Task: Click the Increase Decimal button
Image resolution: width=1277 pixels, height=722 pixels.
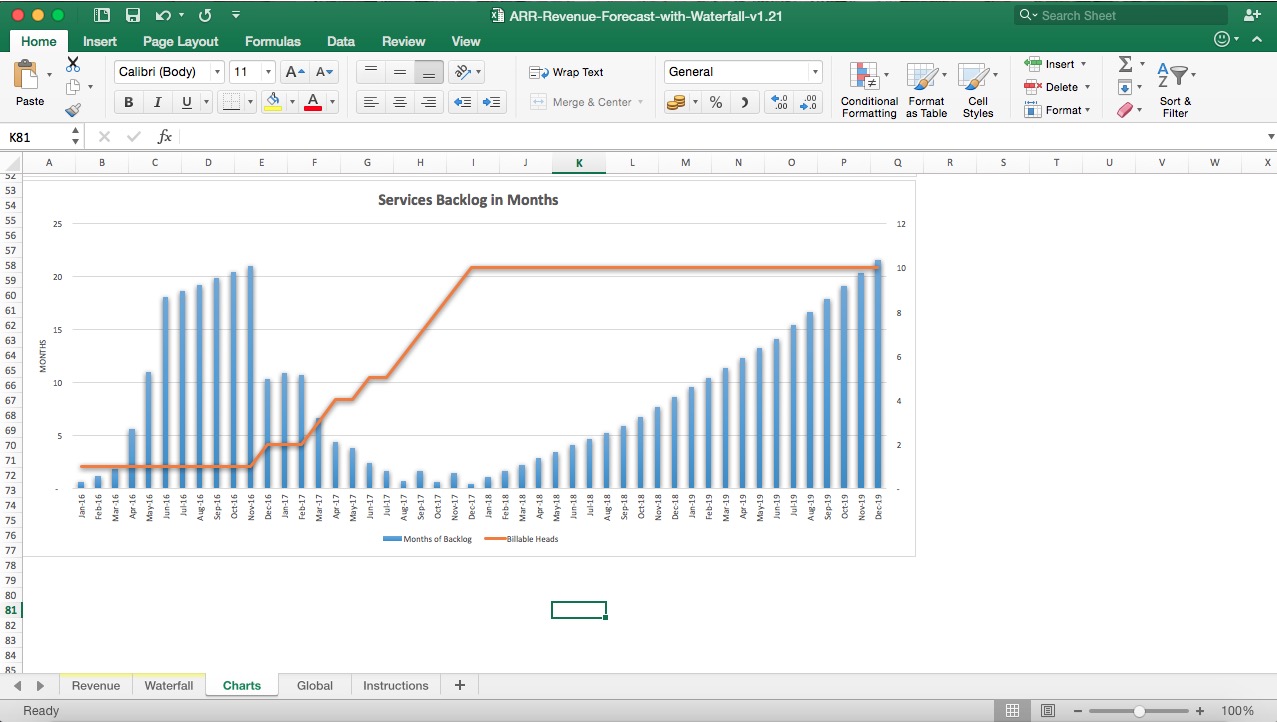Action: pyautogui.click(x=779, y=101)
